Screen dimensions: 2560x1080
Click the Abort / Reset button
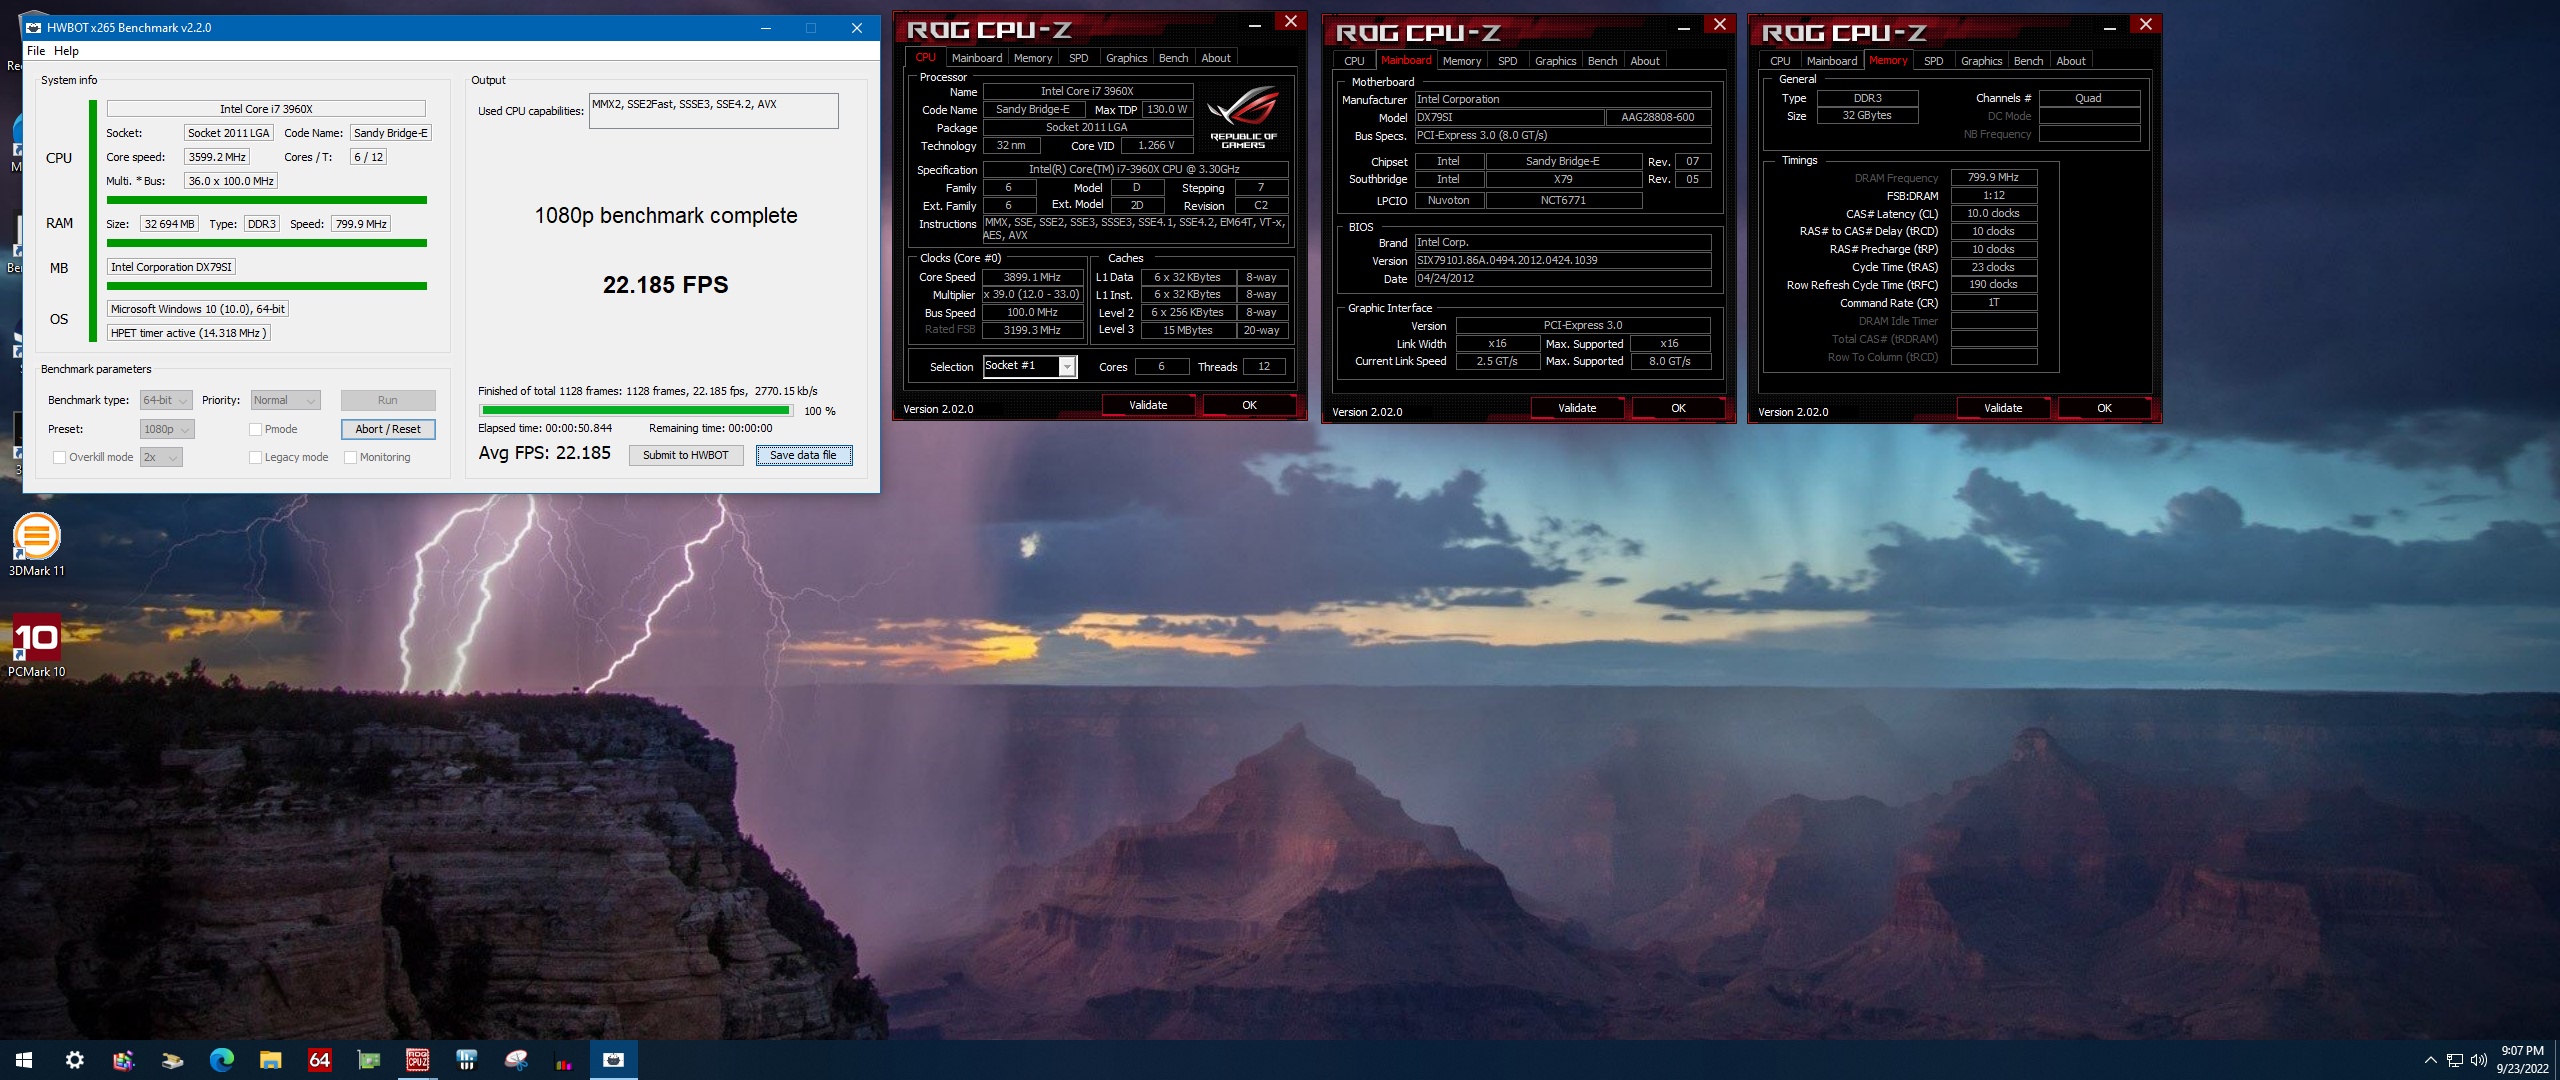(x=388, y=429)
